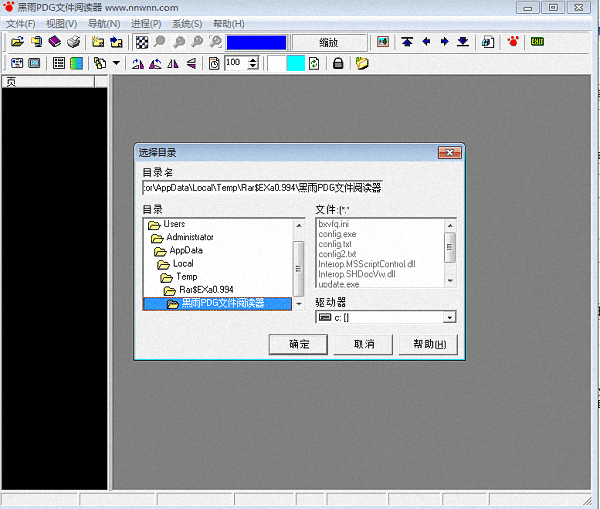Click the checkerboard pattern icon
600x509 pixels.
pyautogui.click(x=142, y=42)
